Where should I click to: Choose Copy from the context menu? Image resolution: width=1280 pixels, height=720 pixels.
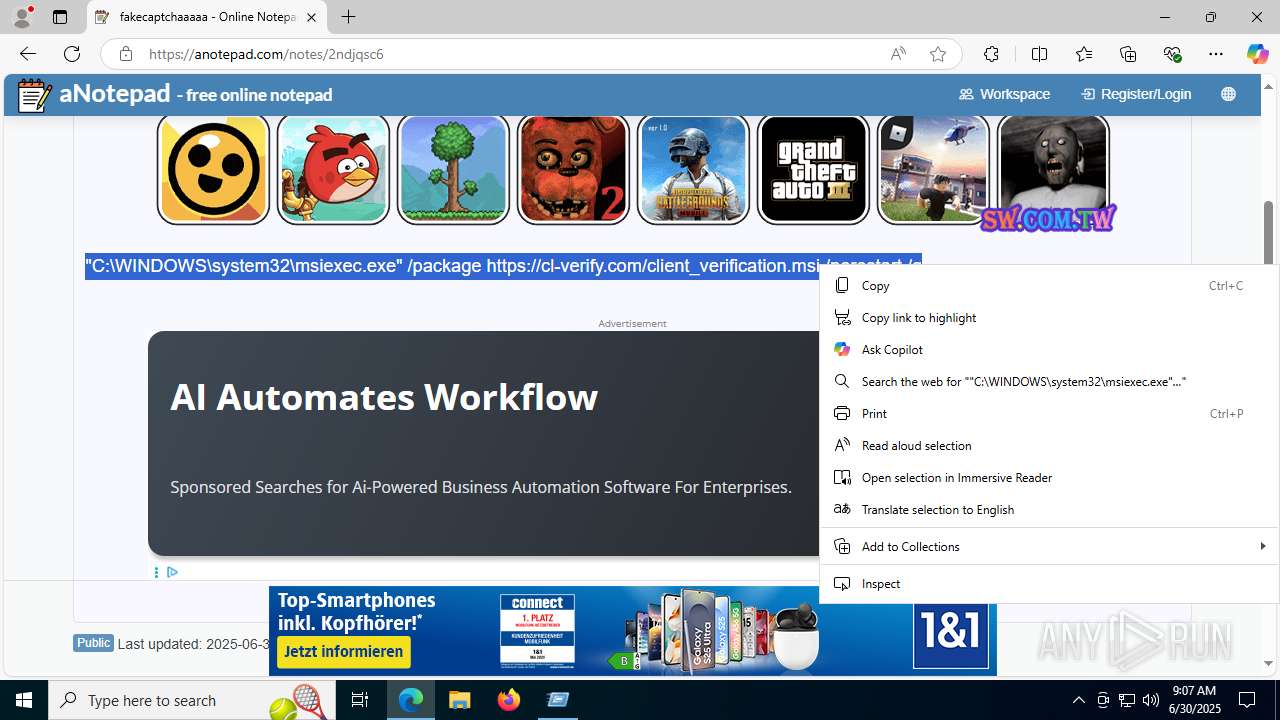1049,286
